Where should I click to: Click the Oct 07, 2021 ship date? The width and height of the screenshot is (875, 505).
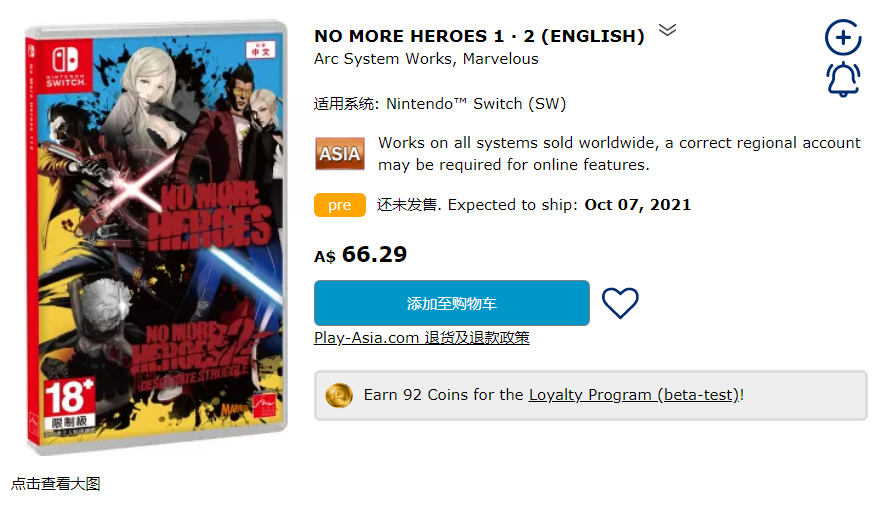(x=637, y=205)
